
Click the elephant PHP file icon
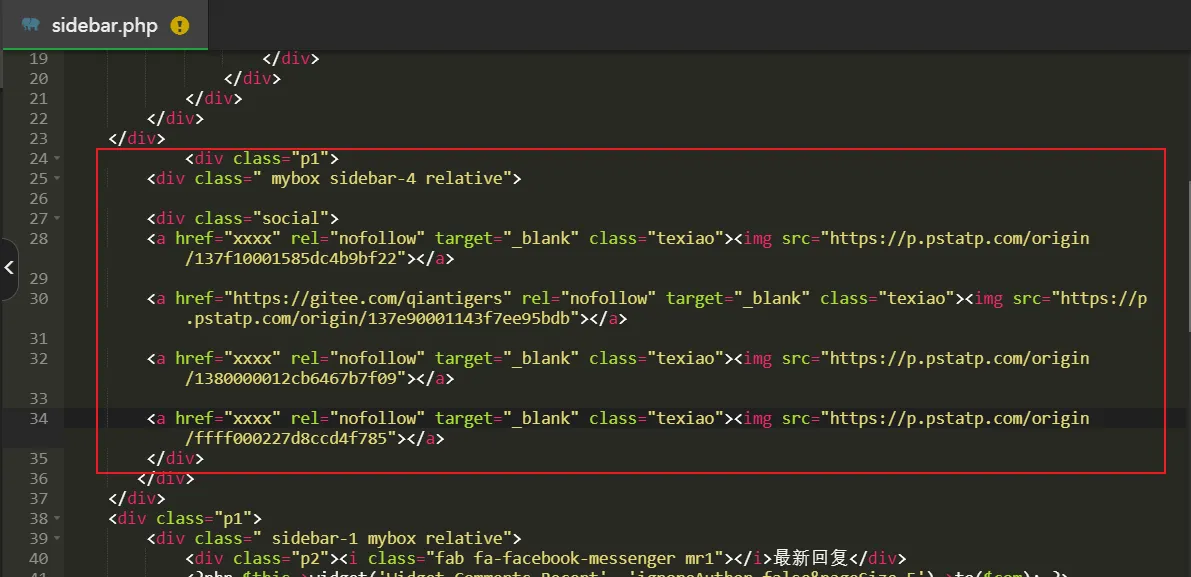[x=30, y=25]
